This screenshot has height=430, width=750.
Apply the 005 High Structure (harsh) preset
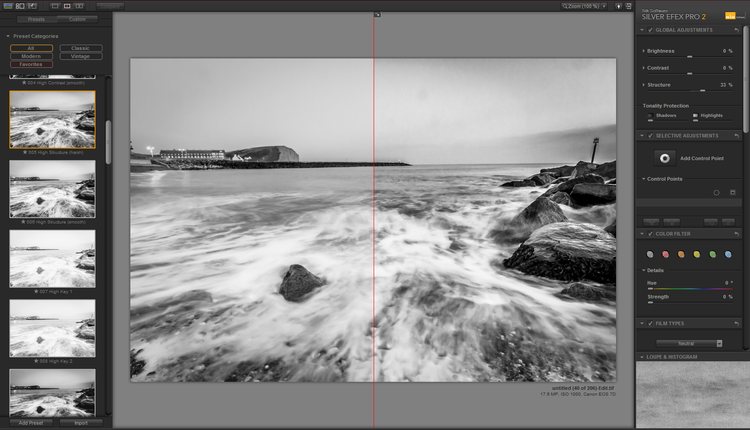53,120
